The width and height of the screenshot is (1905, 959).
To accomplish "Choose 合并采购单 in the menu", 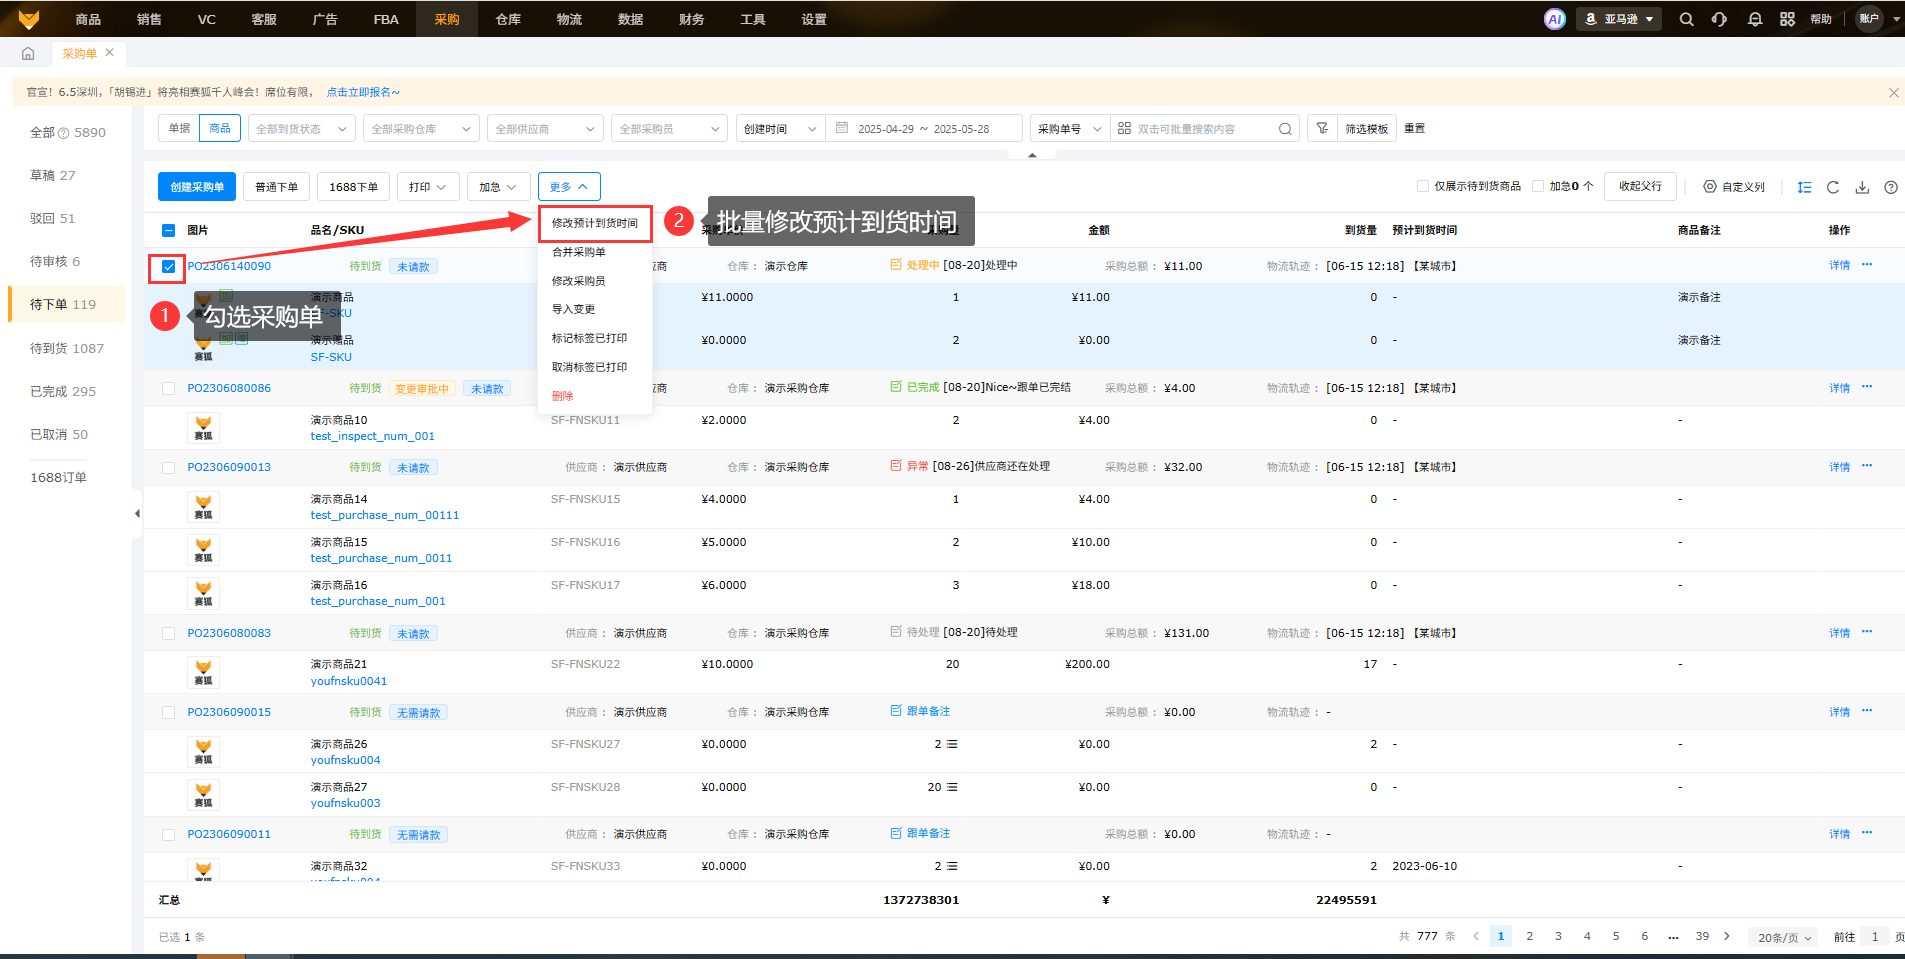I will tap(579, 252).
